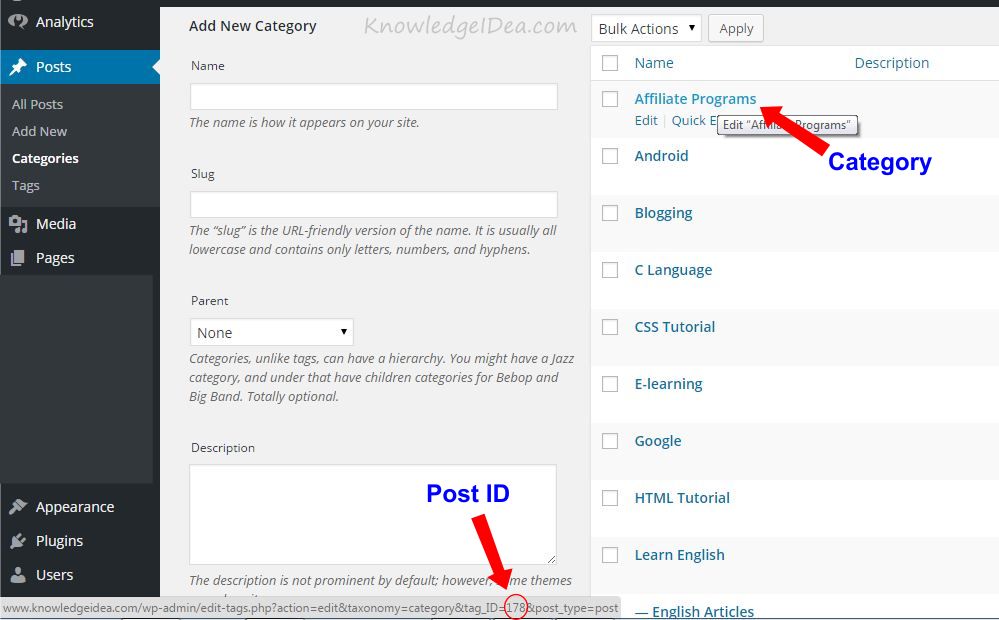999x620 pixels.
Task: Focus the category Name input field
Action: (x=373, y=96)
